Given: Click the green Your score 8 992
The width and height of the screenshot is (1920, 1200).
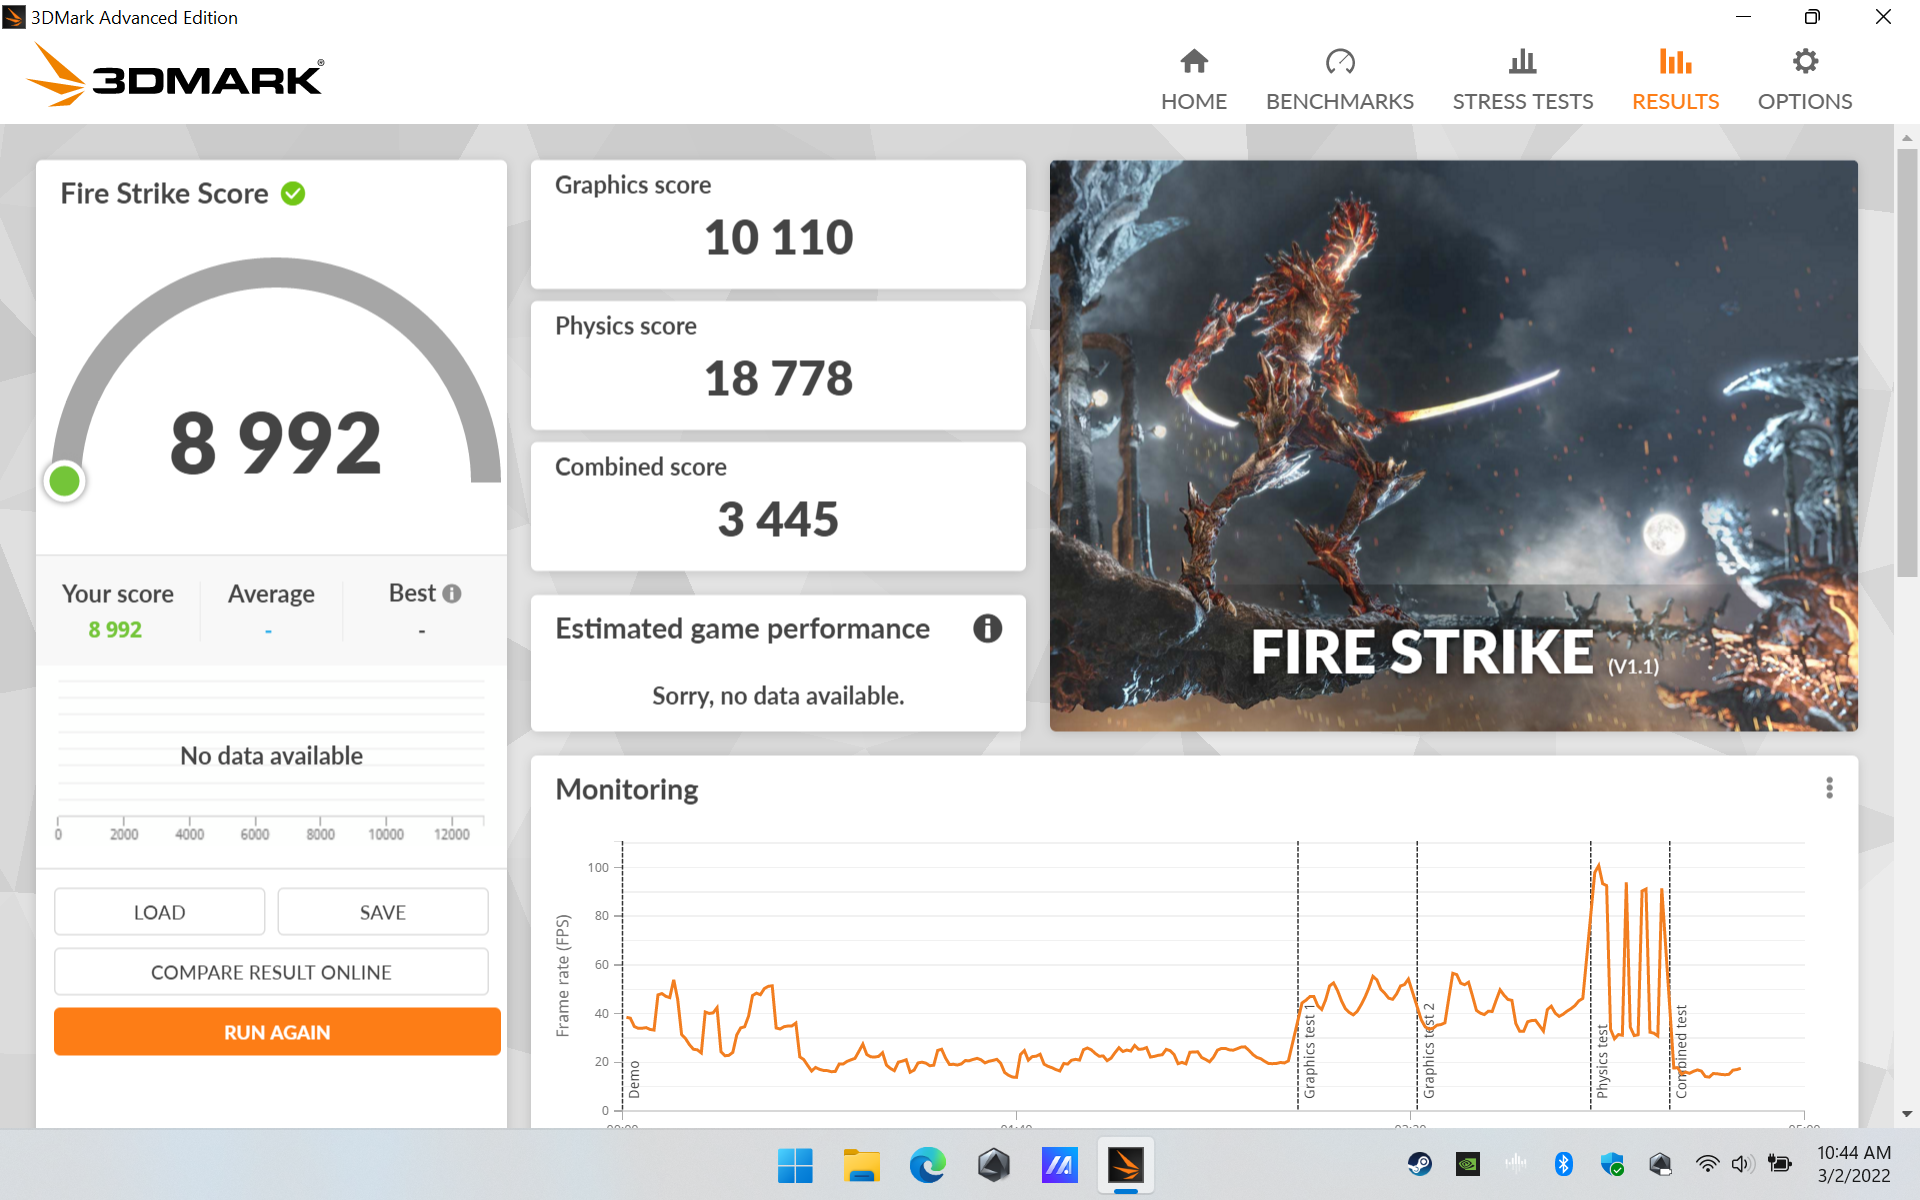Looking at the screenshot, I should (x=115, y=629).
